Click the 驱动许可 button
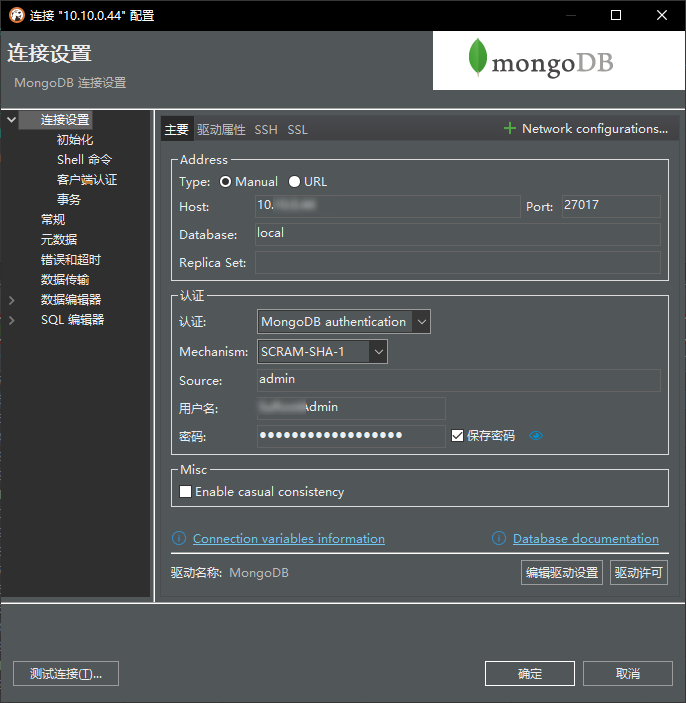This screenshot has width=686, height=703. pyautogui.click(x=638, y=573)
